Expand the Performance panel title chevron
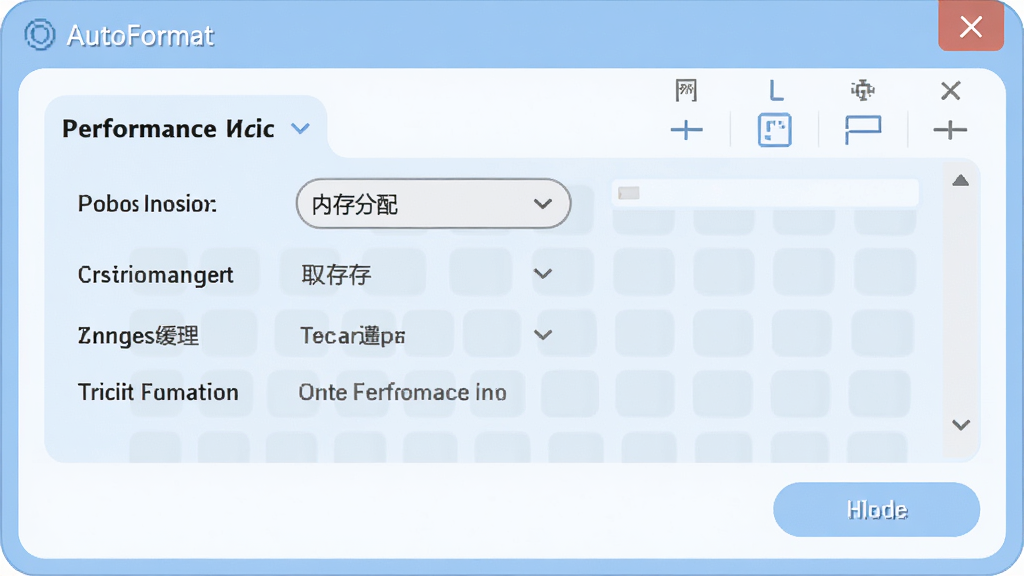The image size is (1024, 576). coord(300,128)
